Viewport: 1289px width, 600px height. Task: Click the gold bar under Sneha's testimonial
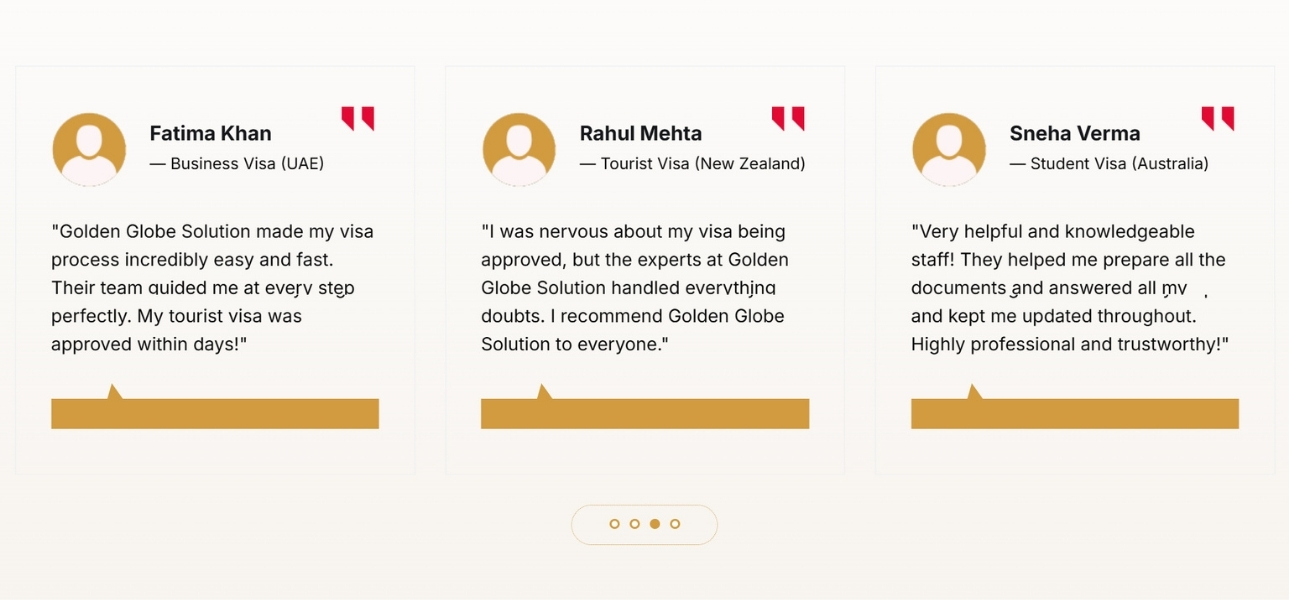pyautogui.click(x=1075, y=413)
